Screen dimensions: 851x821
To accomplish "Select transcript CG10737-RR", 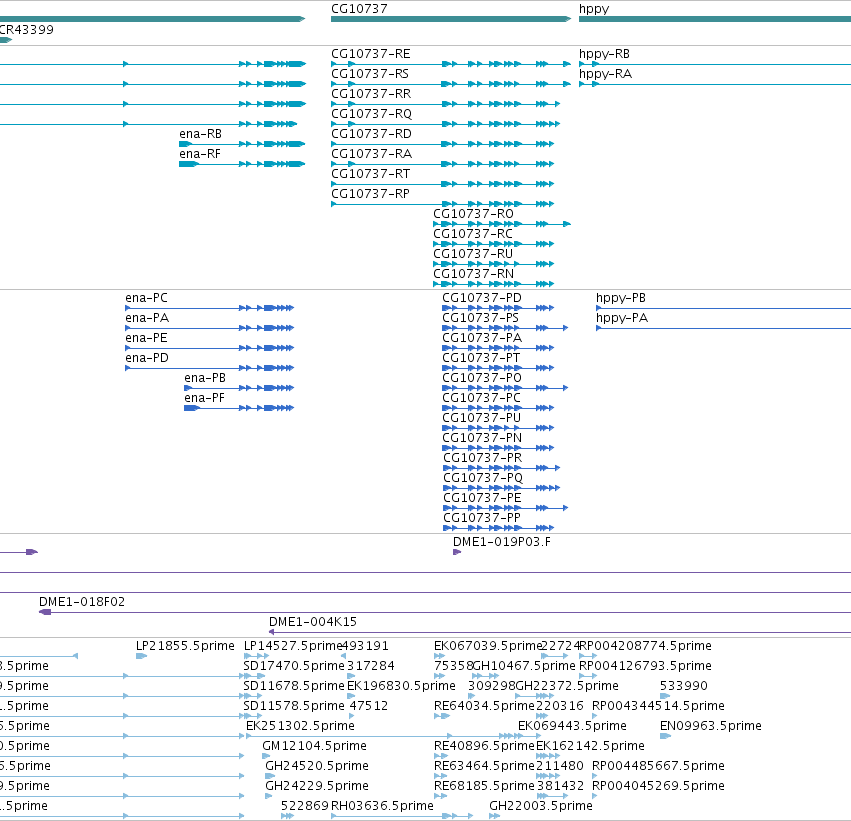I will tap(371, 94).
